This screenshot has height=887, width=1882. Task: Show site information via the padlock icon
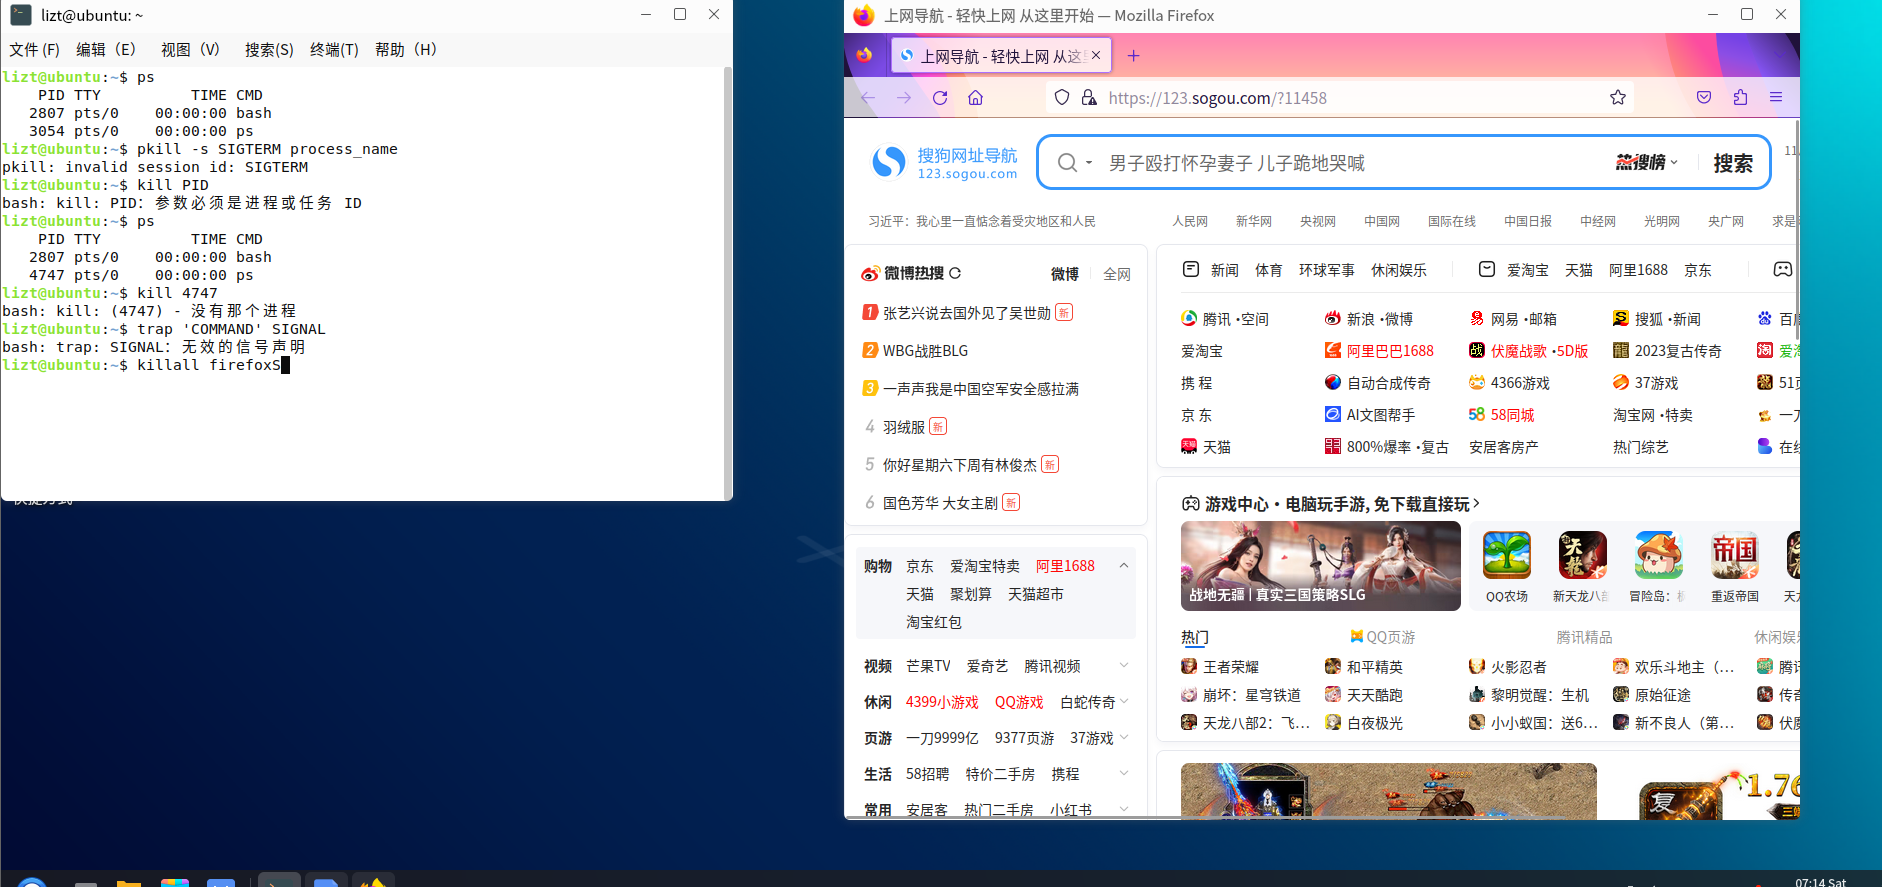click(1089, 97)
